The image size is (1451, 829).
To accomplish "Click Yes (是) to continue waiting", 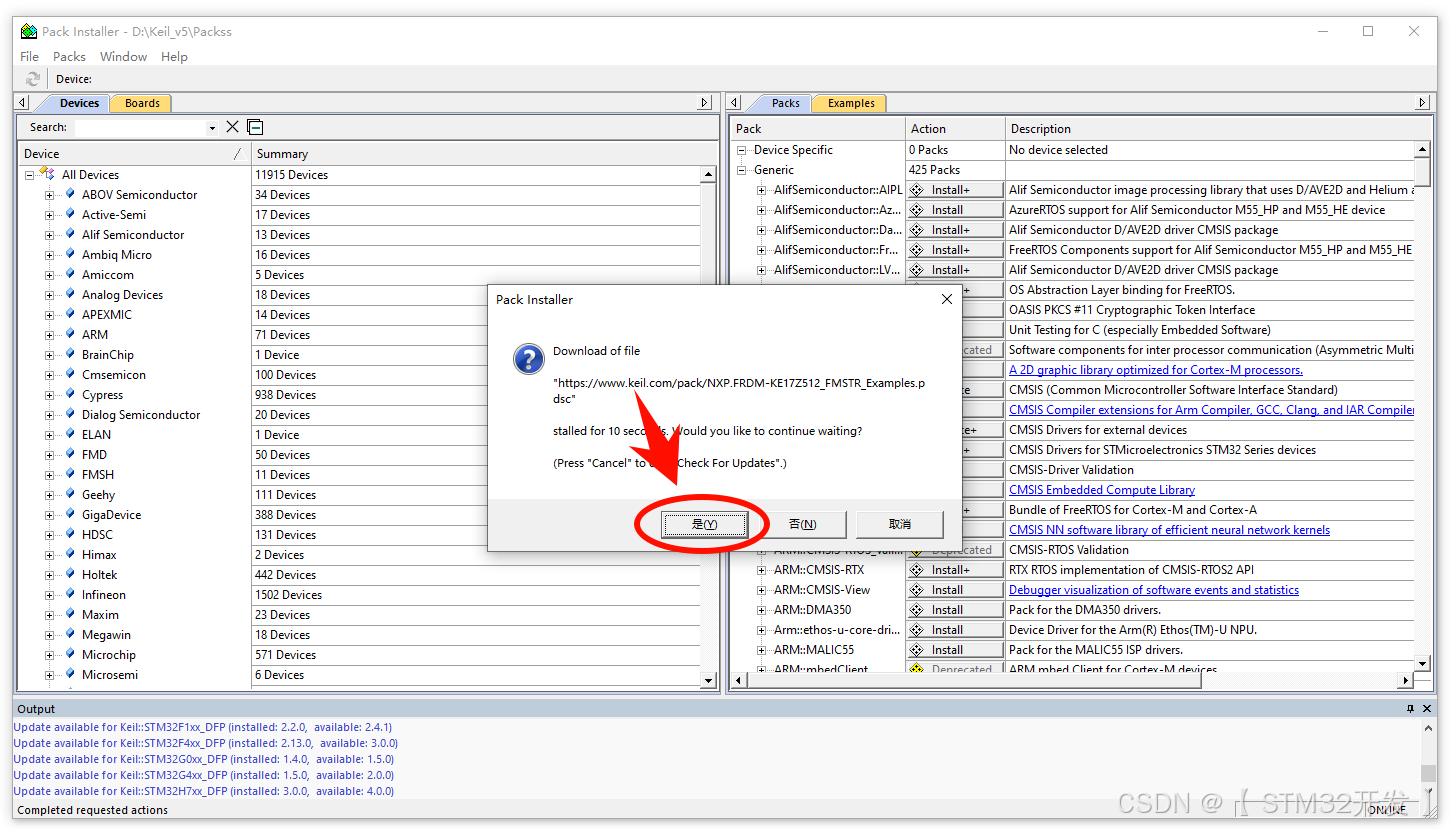I will 705,524.
